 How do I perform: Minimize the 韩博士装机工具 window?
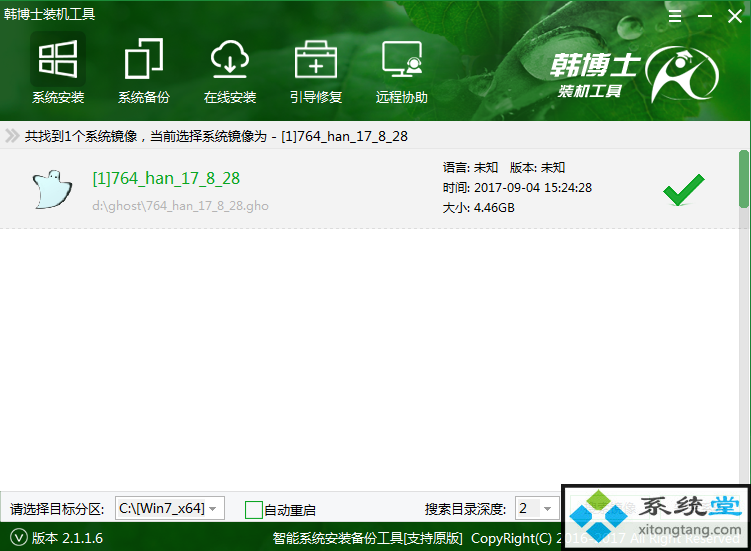click(705, 16)
